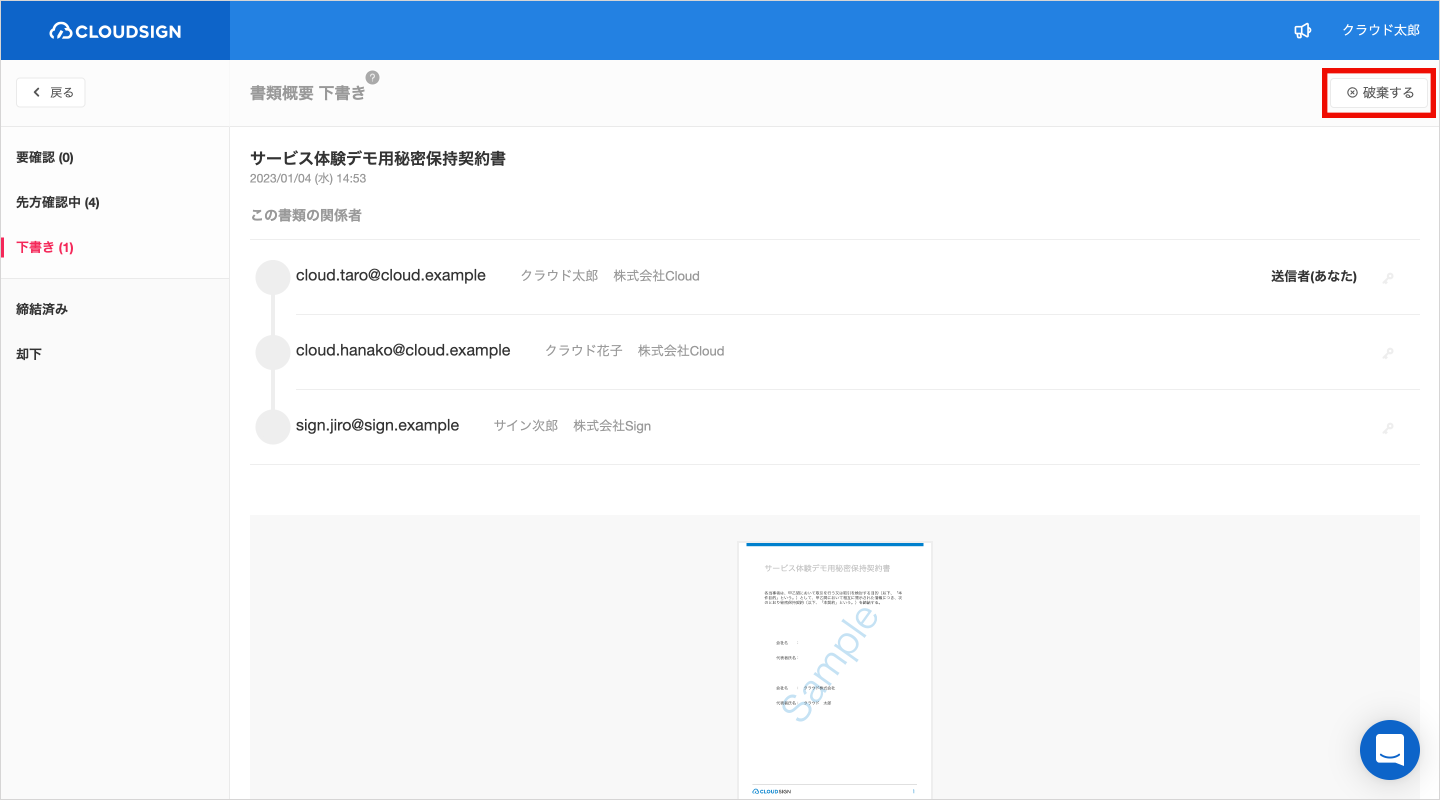Screen dimensions: 1440x800
Task: Click the key icon for cloud.taro@cloud.example
Action: (x=1388, y=278)
